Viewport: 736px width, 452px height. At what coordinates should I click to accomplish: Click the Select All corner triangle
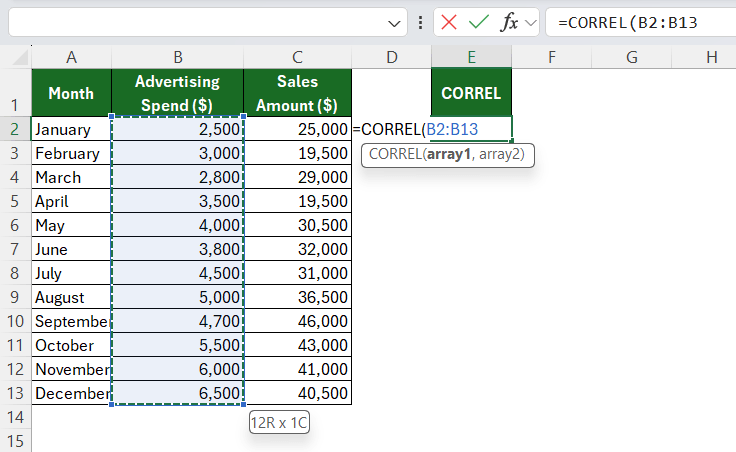20,58
